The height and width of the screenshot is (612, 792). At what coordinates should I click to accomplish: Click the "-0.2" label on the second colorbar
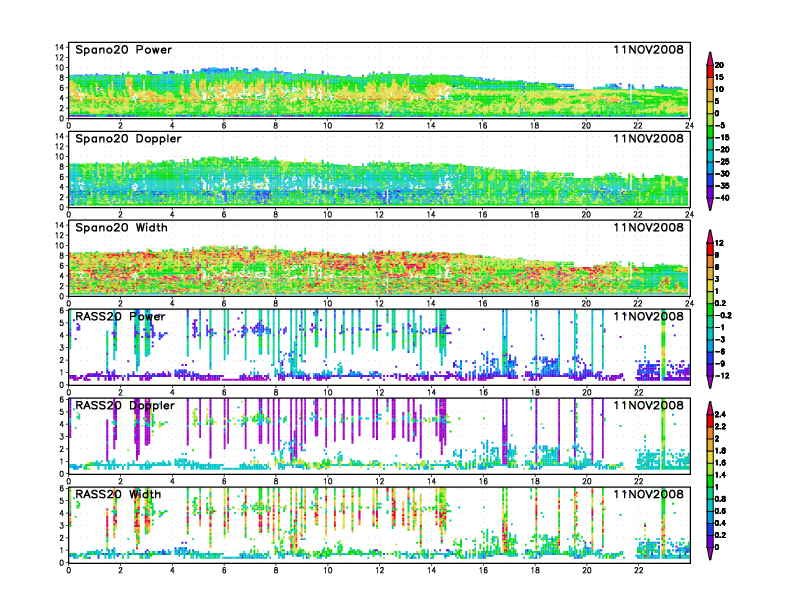coord(723,316)
